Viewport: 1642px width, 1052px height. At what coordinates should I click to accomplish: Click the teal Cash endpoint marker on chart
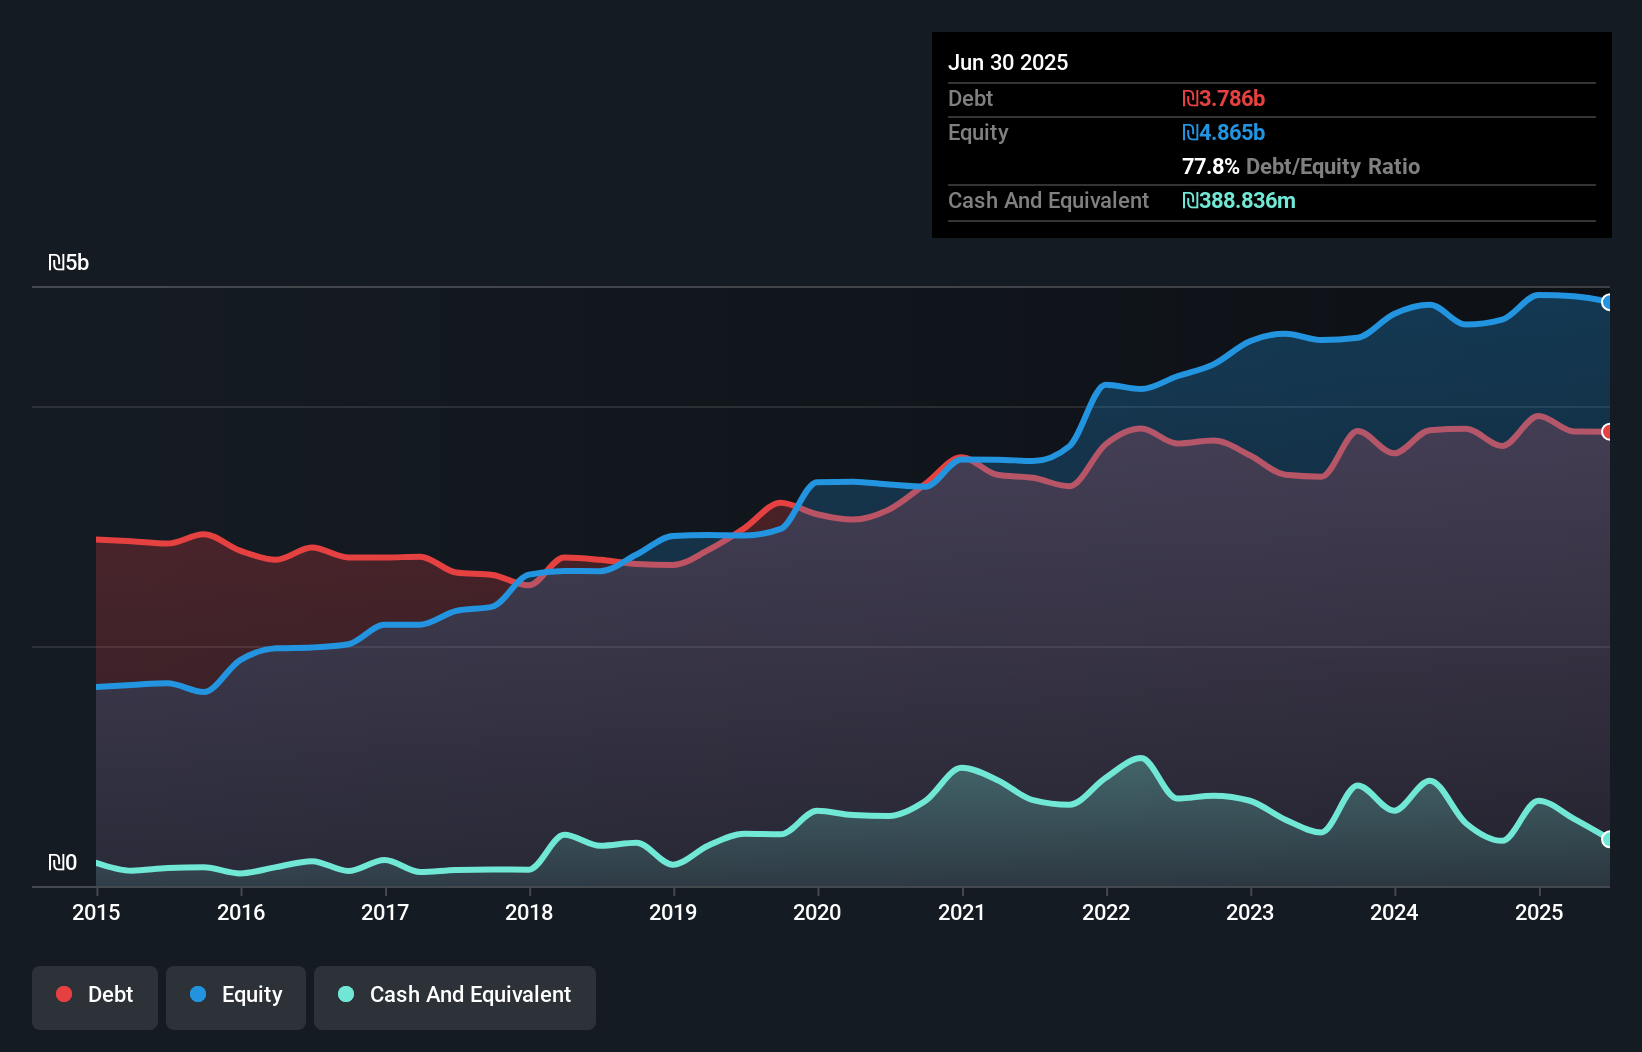[1607, 839]
